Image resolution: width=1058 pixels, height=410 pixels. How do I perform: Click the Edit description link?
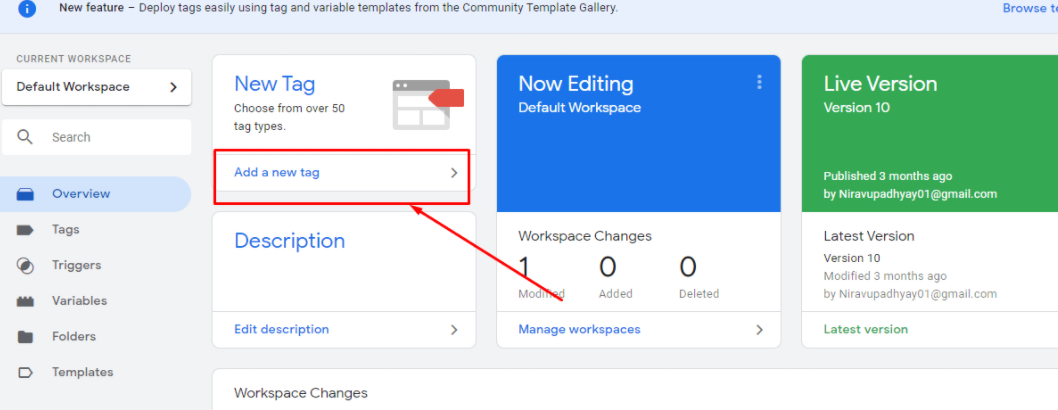281,330
